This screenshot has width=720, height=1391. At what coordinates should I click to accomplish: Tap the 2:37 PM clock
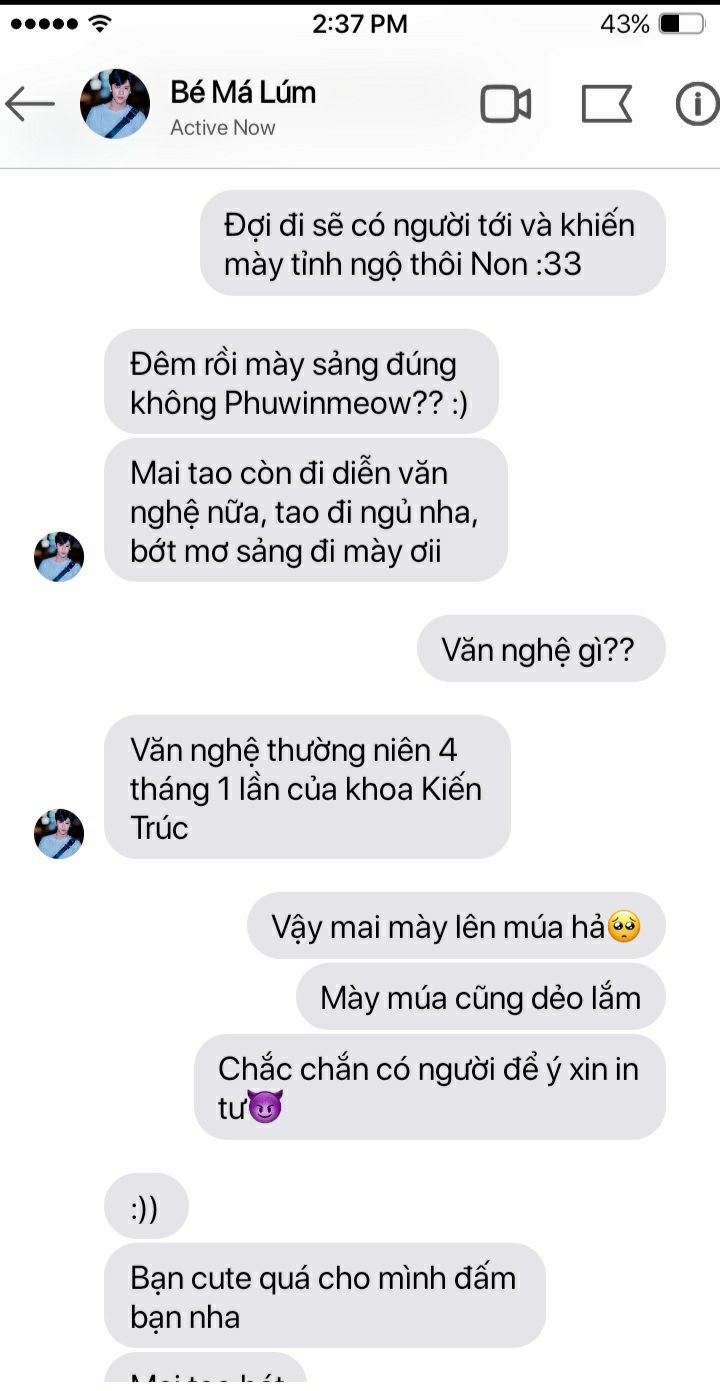(x=360, y=24)
